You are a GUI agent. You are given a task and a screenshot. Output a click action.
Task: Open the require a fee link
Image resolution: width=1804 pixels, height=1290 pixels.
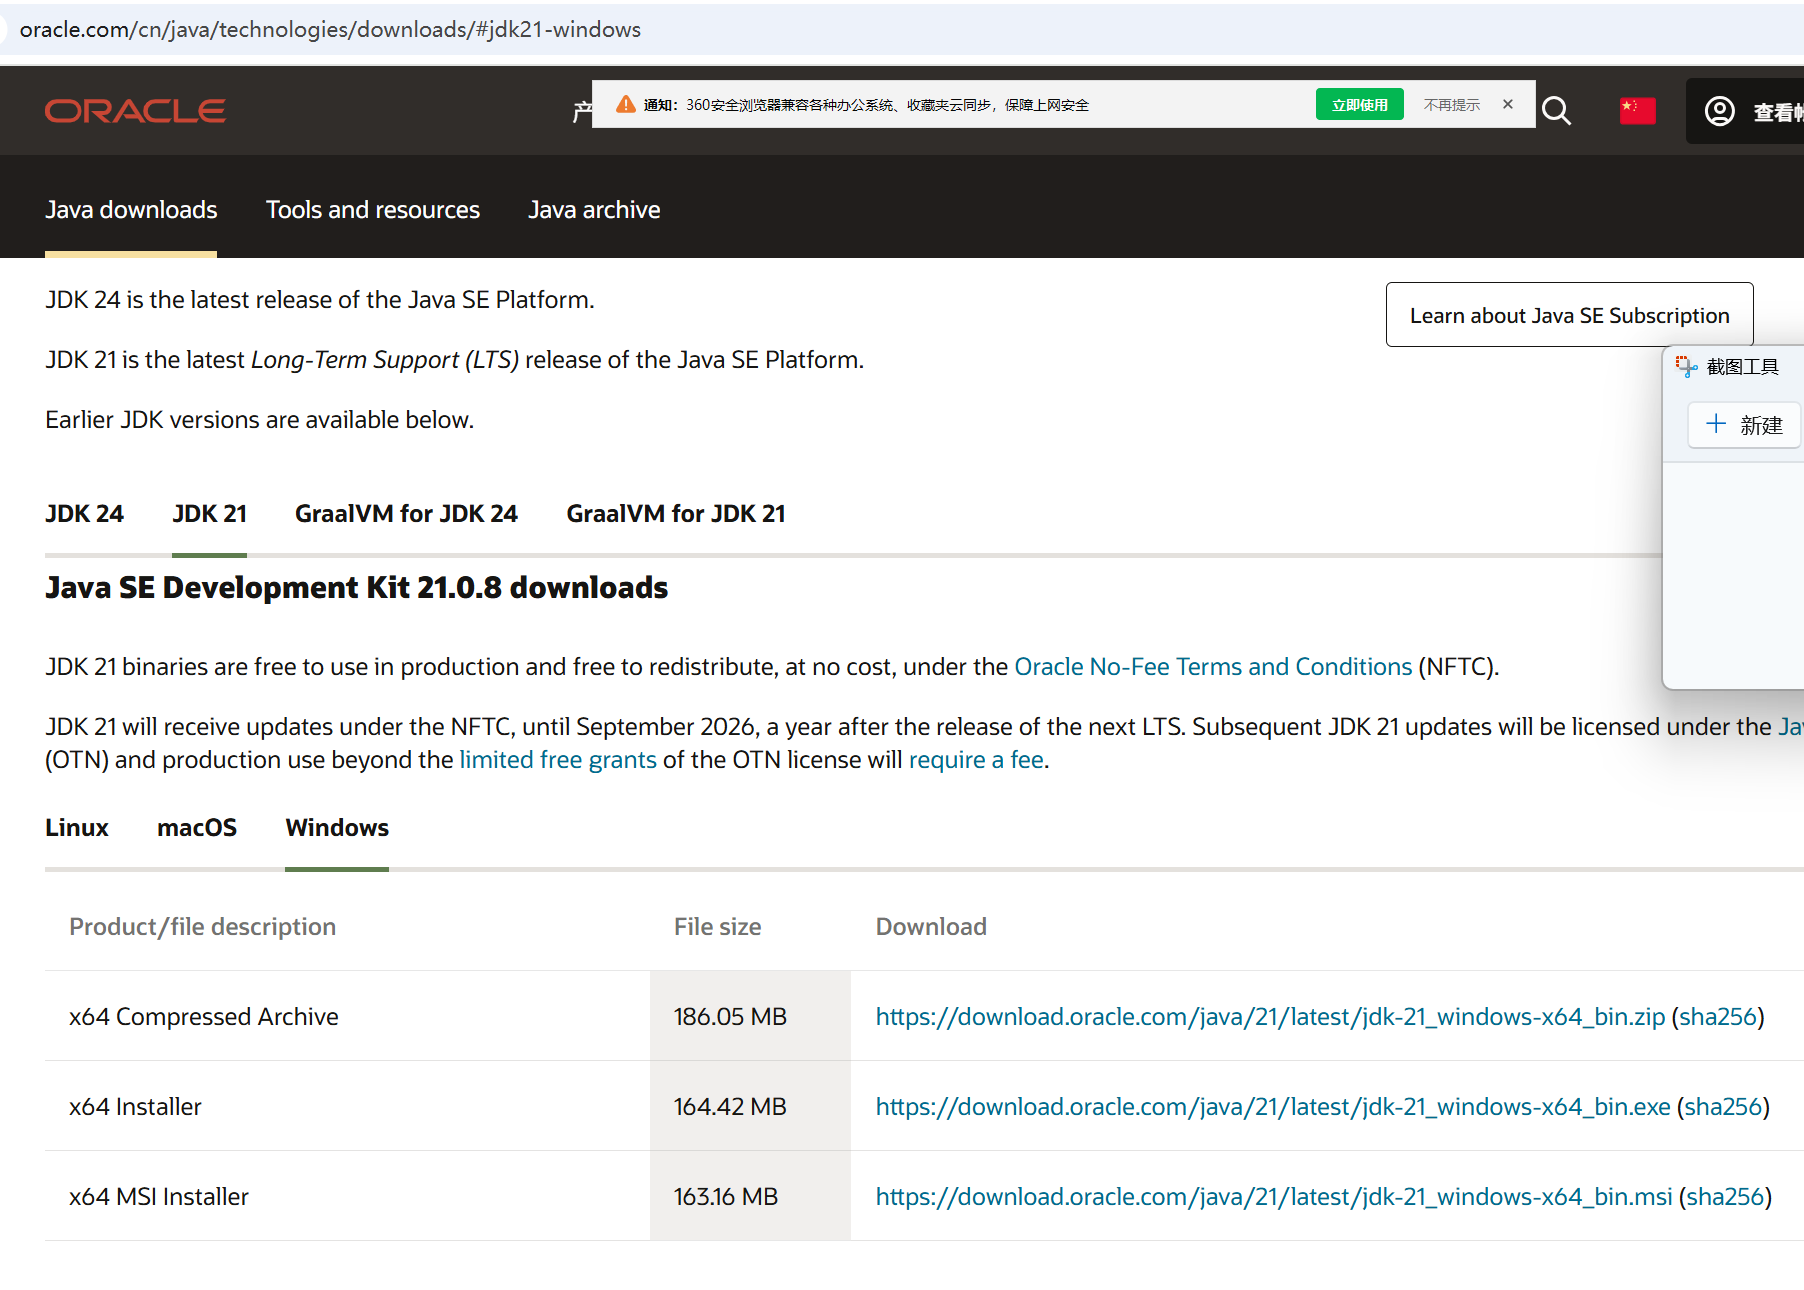pos(976,760)
